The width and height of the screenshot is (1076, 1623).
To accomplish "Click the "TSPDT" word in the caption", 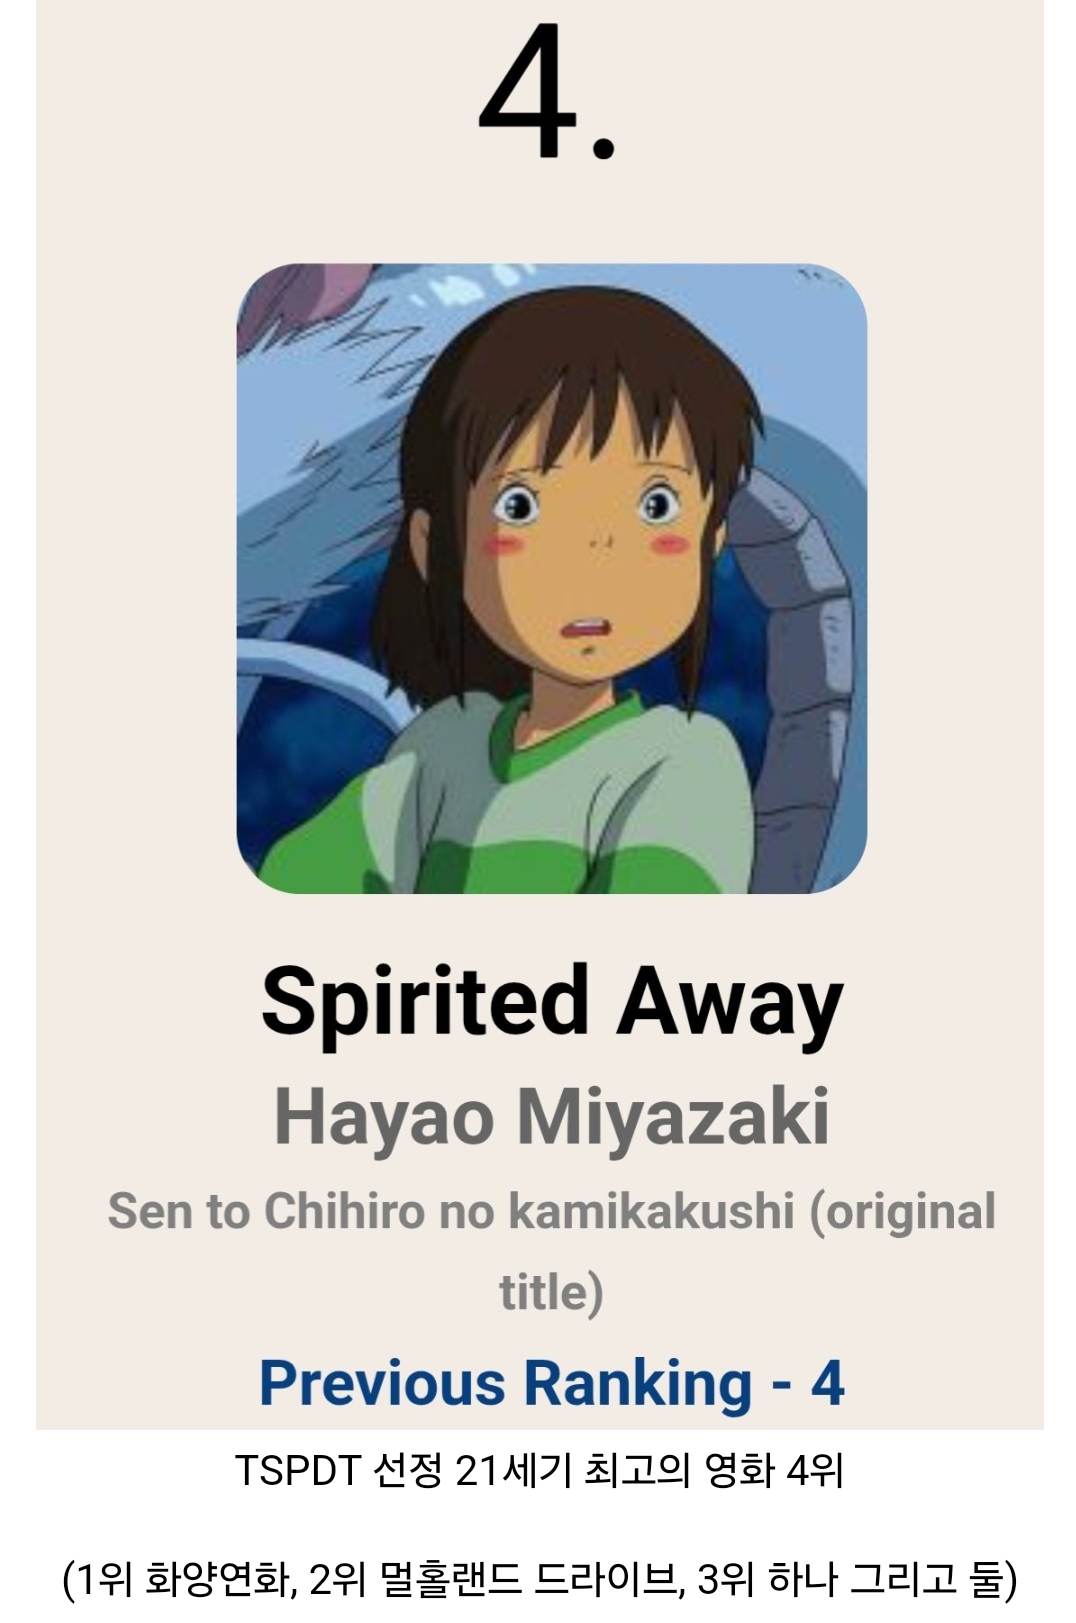I will pyautogui.click(x=297, y=1471).
